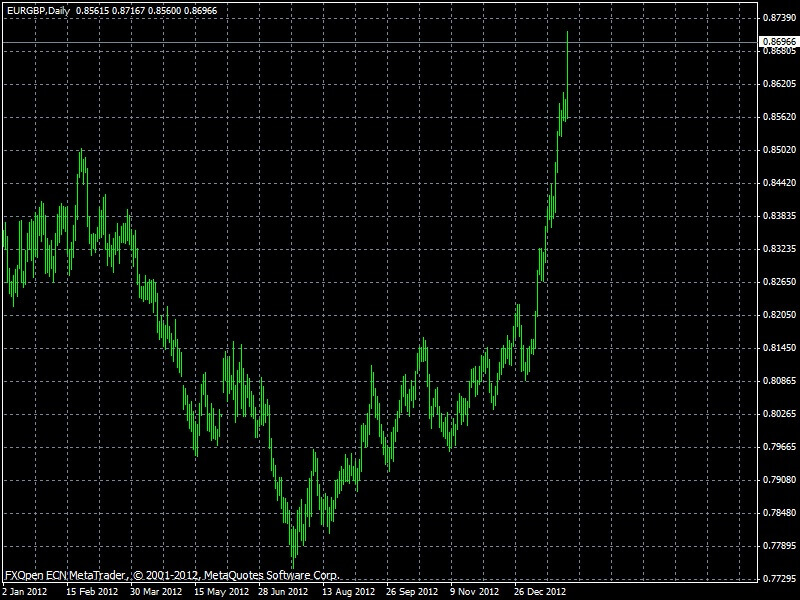
Task: Click the current price marker 0.86966
Action: pos(778,41)
